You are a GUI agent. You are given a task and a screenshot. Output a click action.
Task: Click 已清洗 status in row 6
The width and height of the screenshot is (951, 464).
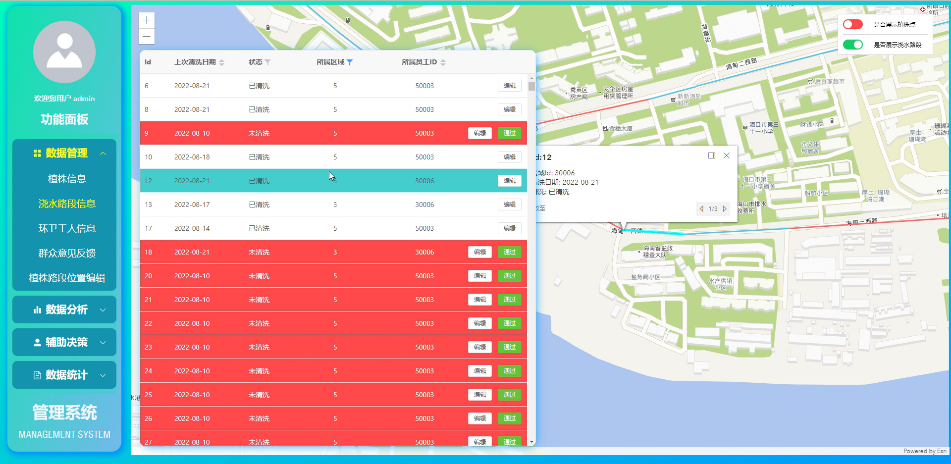coord(259,86)
